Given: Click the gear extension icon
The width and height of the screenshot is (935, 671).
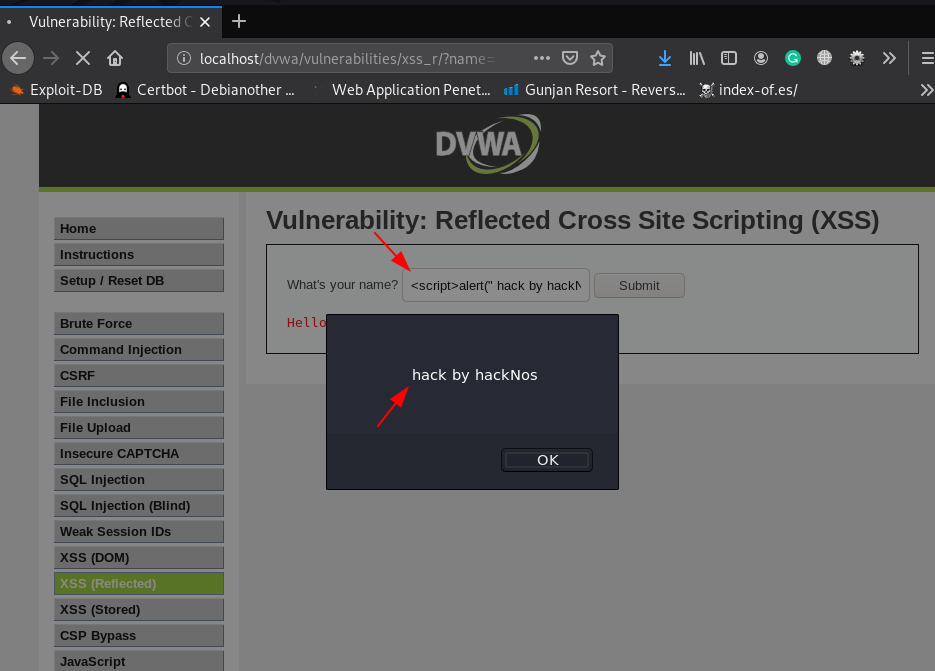Looking at the screenshot, I should (857, 58).
